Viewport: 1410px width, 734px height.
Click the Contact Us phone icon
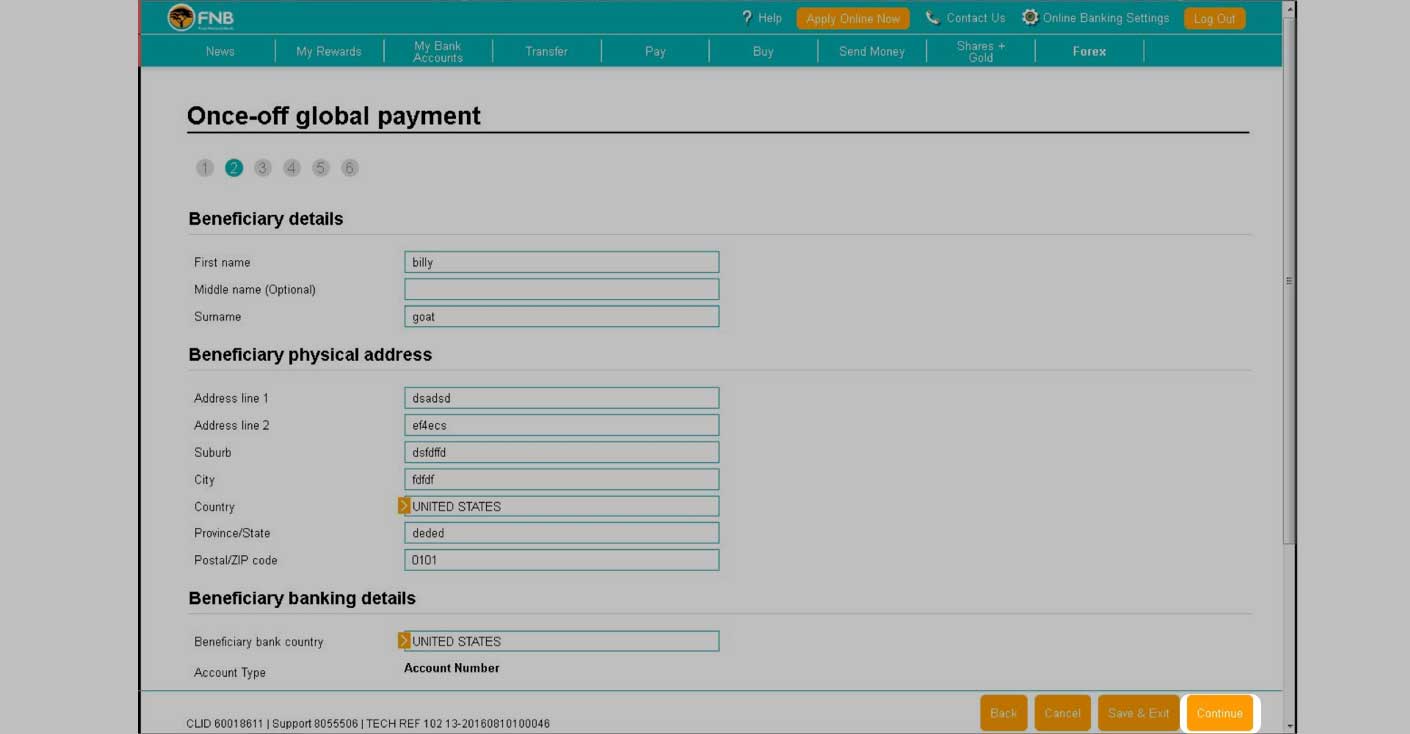[x=933, y=18]
